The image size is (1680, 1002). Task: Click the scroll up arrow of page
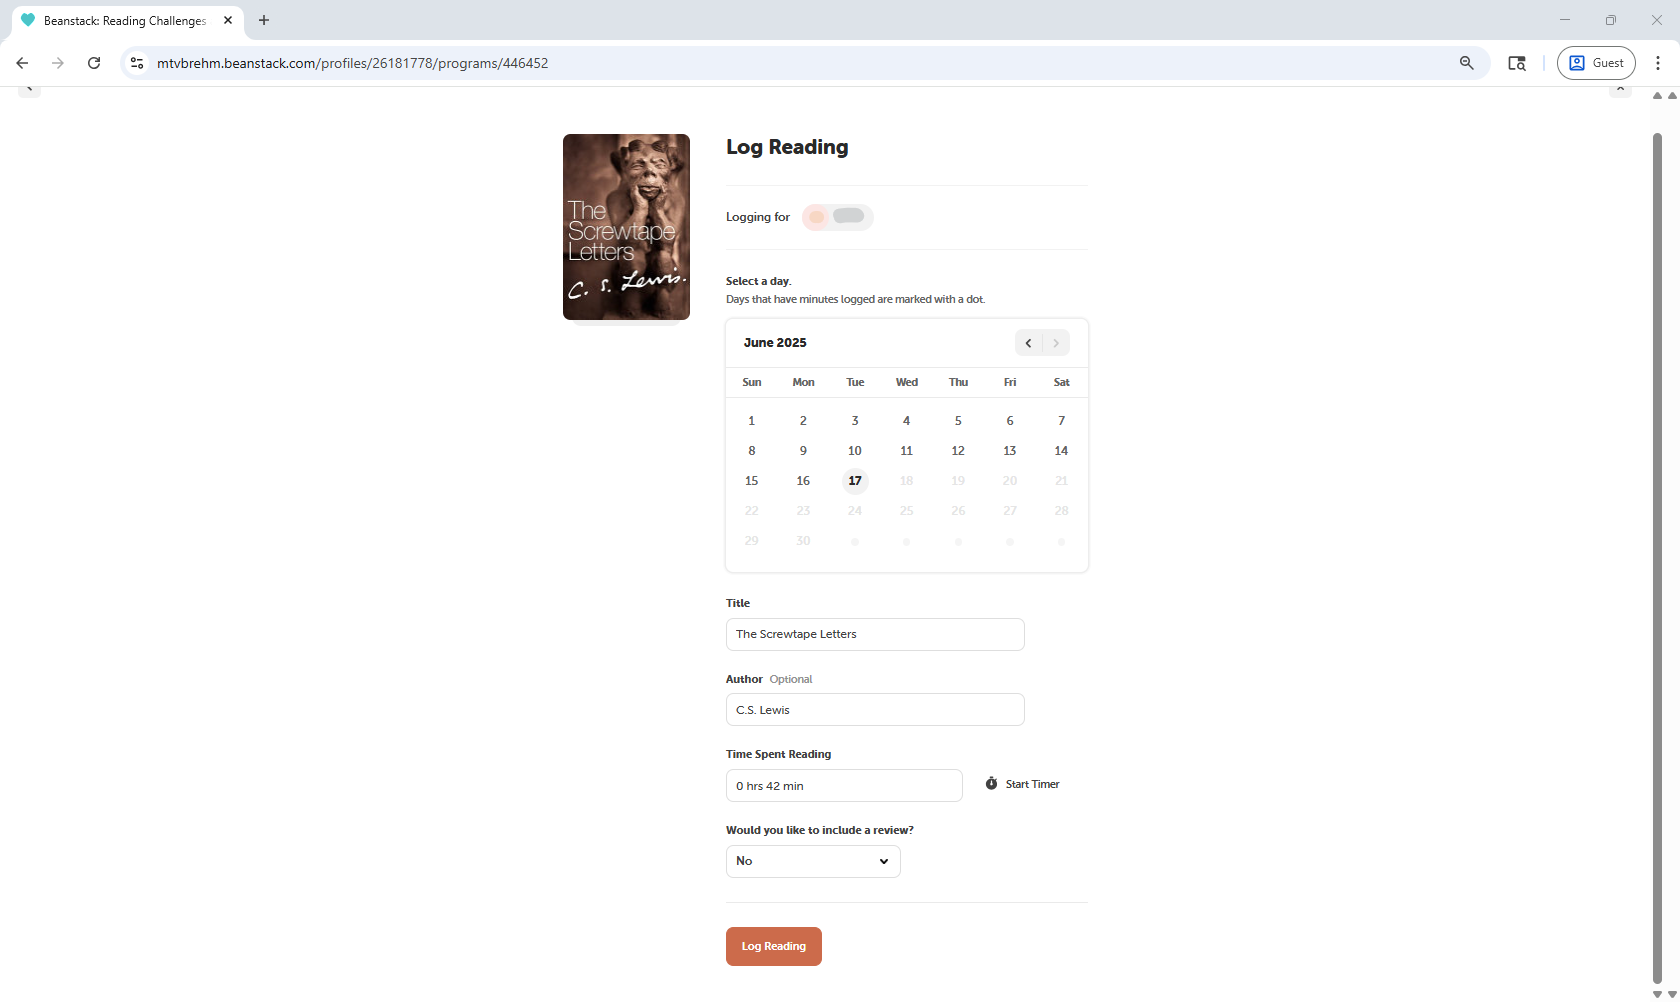click(1657, 96)
